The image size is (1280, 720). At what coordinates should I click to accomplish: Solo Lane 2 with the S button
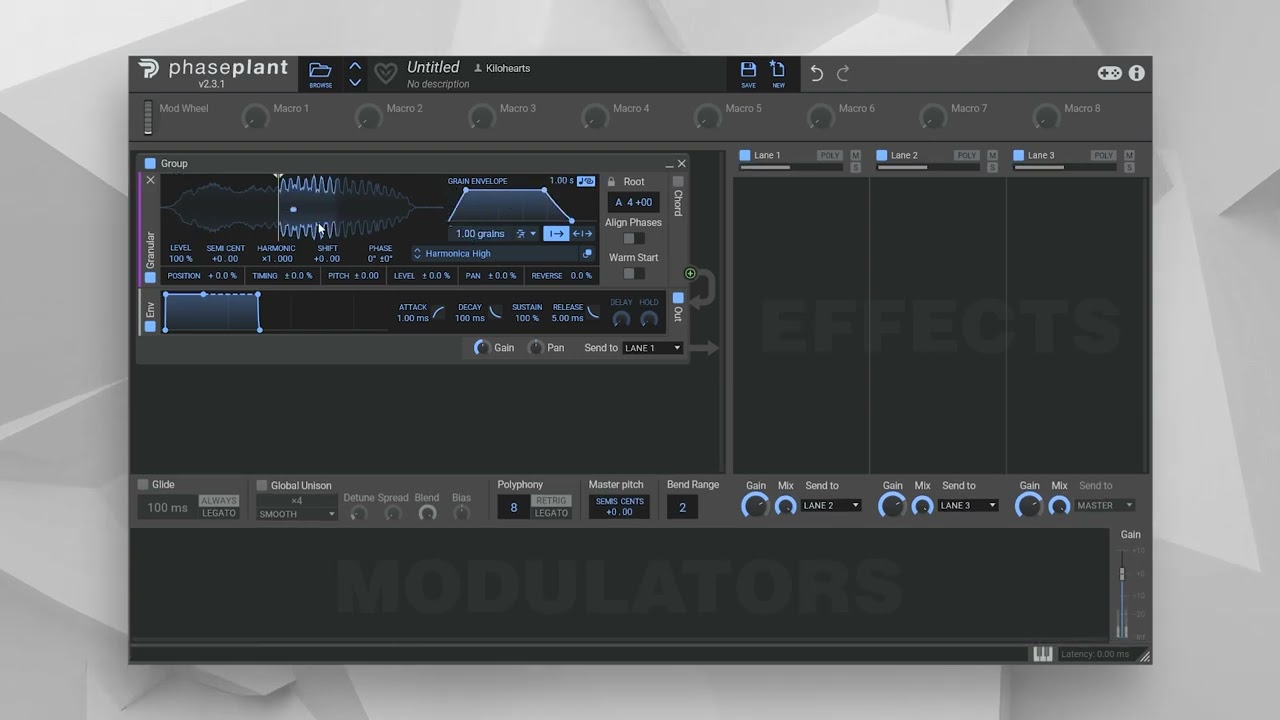click(992, 167)
